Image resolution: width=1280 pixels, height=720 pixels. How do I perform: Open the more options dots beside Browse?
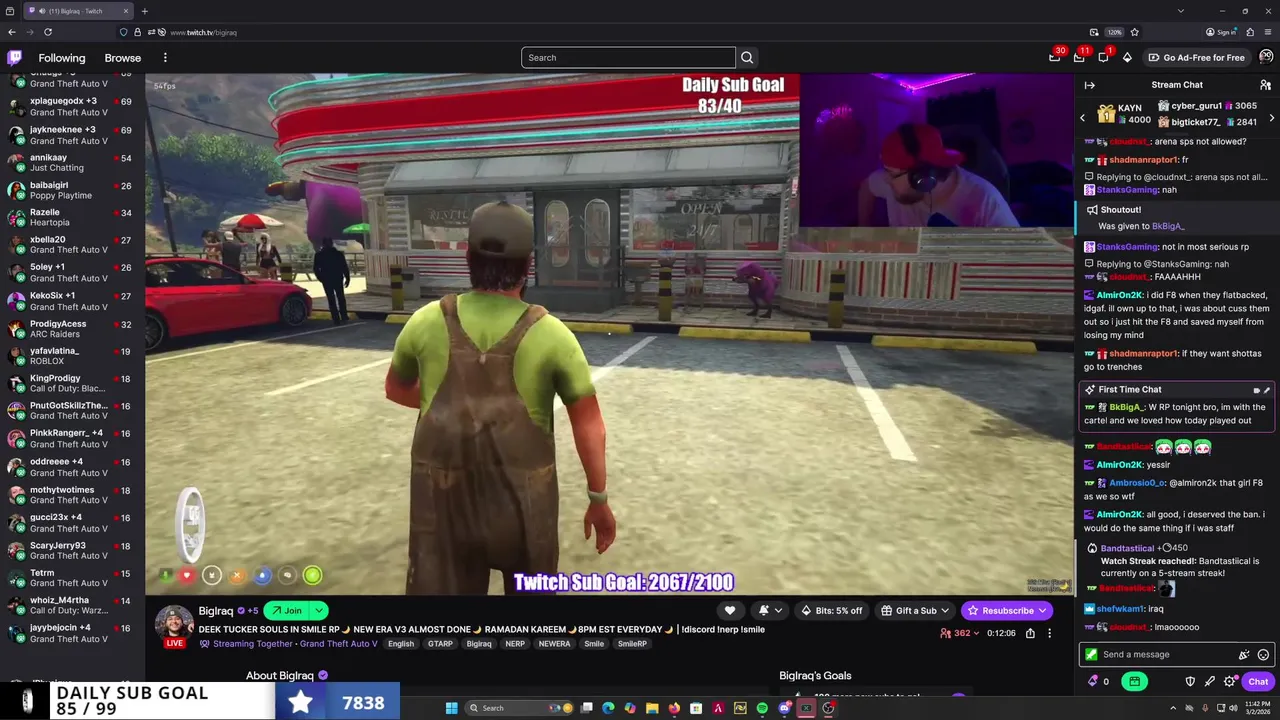pos(165,58)
